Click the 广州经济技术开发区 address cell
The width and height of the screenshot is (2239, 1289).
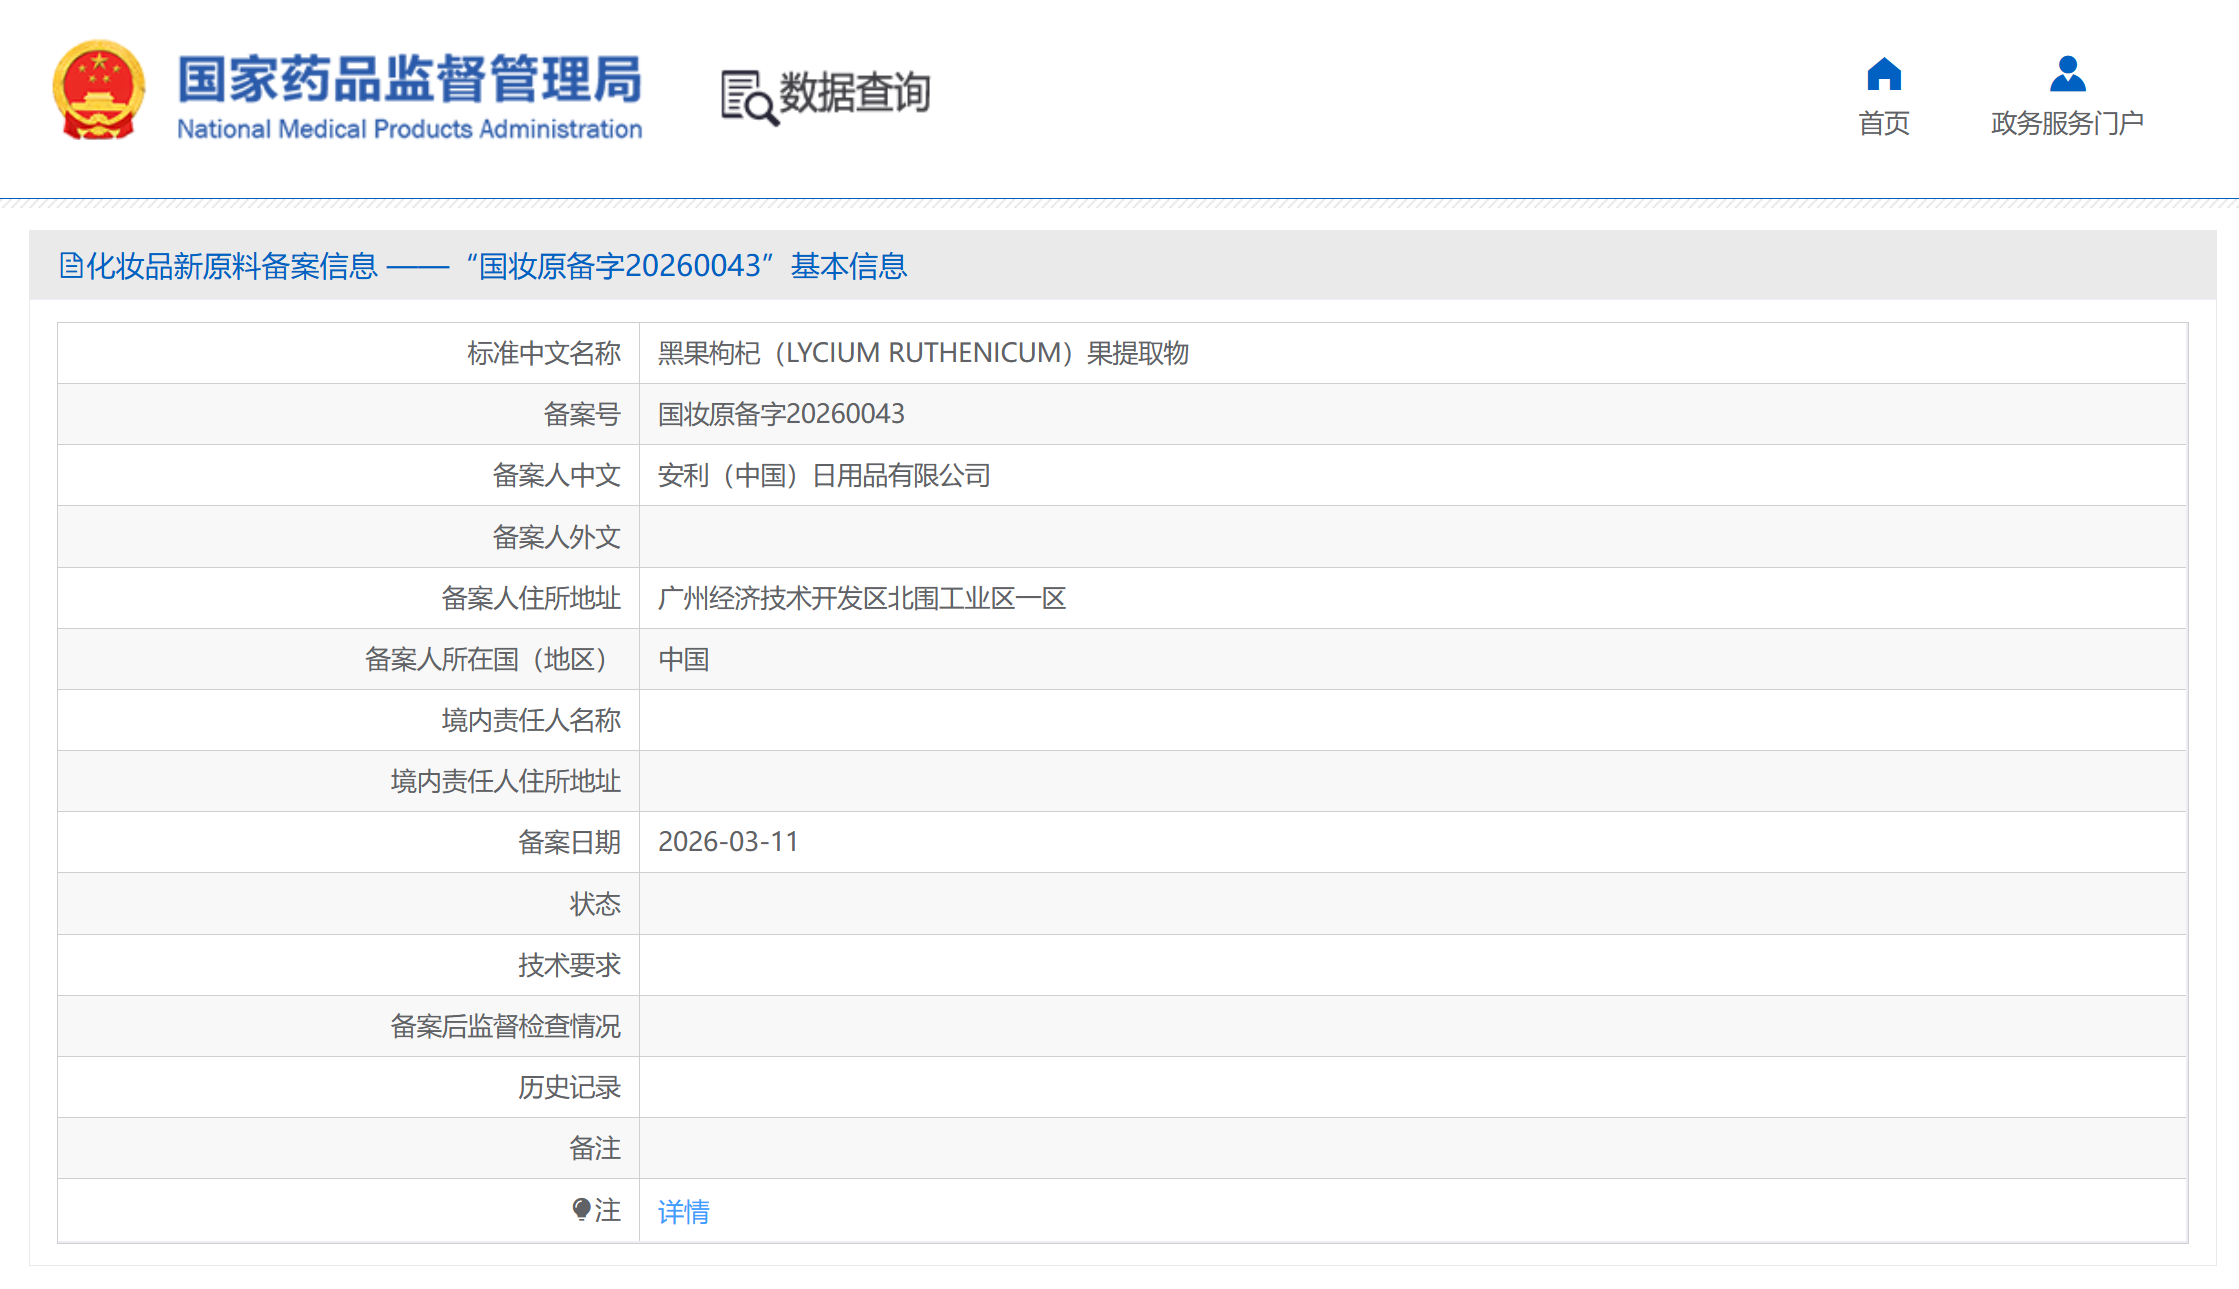861,598
